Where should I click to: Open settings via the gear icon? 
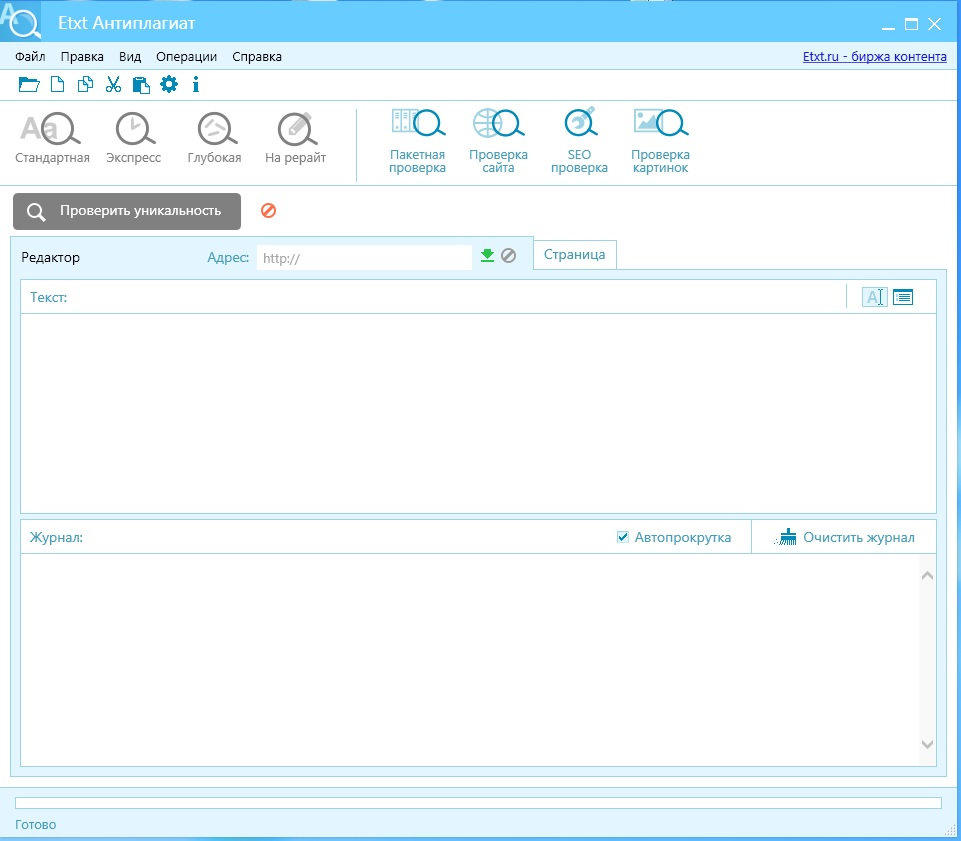(169, 85)
